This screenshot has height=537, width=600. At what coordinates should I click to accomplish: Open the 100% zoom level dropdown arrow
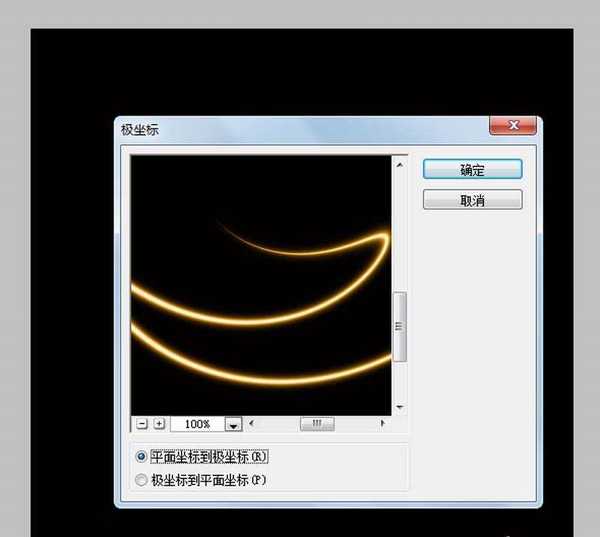click(233, 424)
